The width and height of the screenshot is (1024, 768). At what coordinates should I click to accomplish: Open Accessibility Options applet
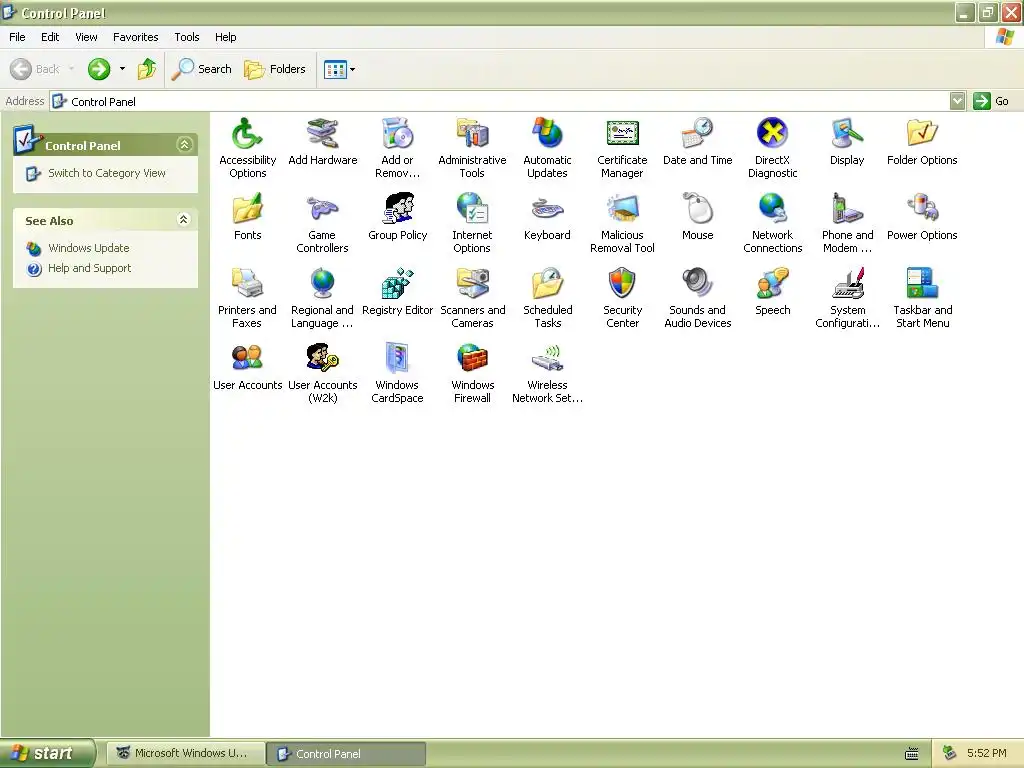pyautogui.click(x=248, y=148)
